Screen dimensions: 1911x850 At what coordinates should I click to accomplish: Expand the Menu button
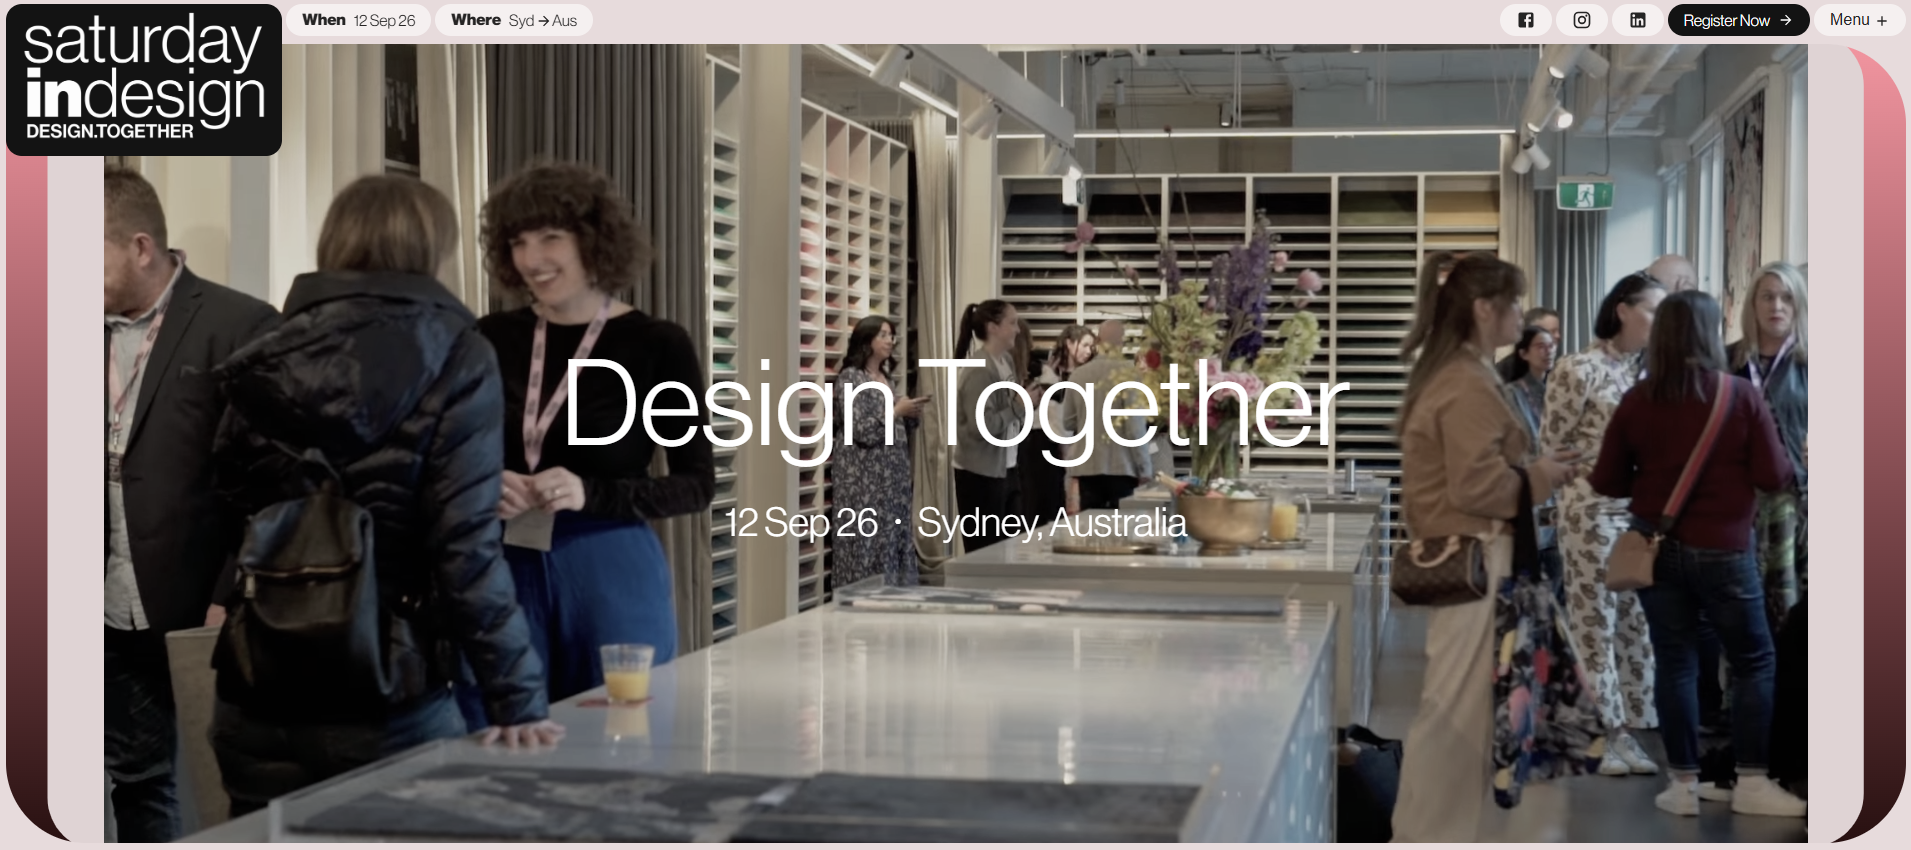pyautogui.click(x=1859, y=20)
